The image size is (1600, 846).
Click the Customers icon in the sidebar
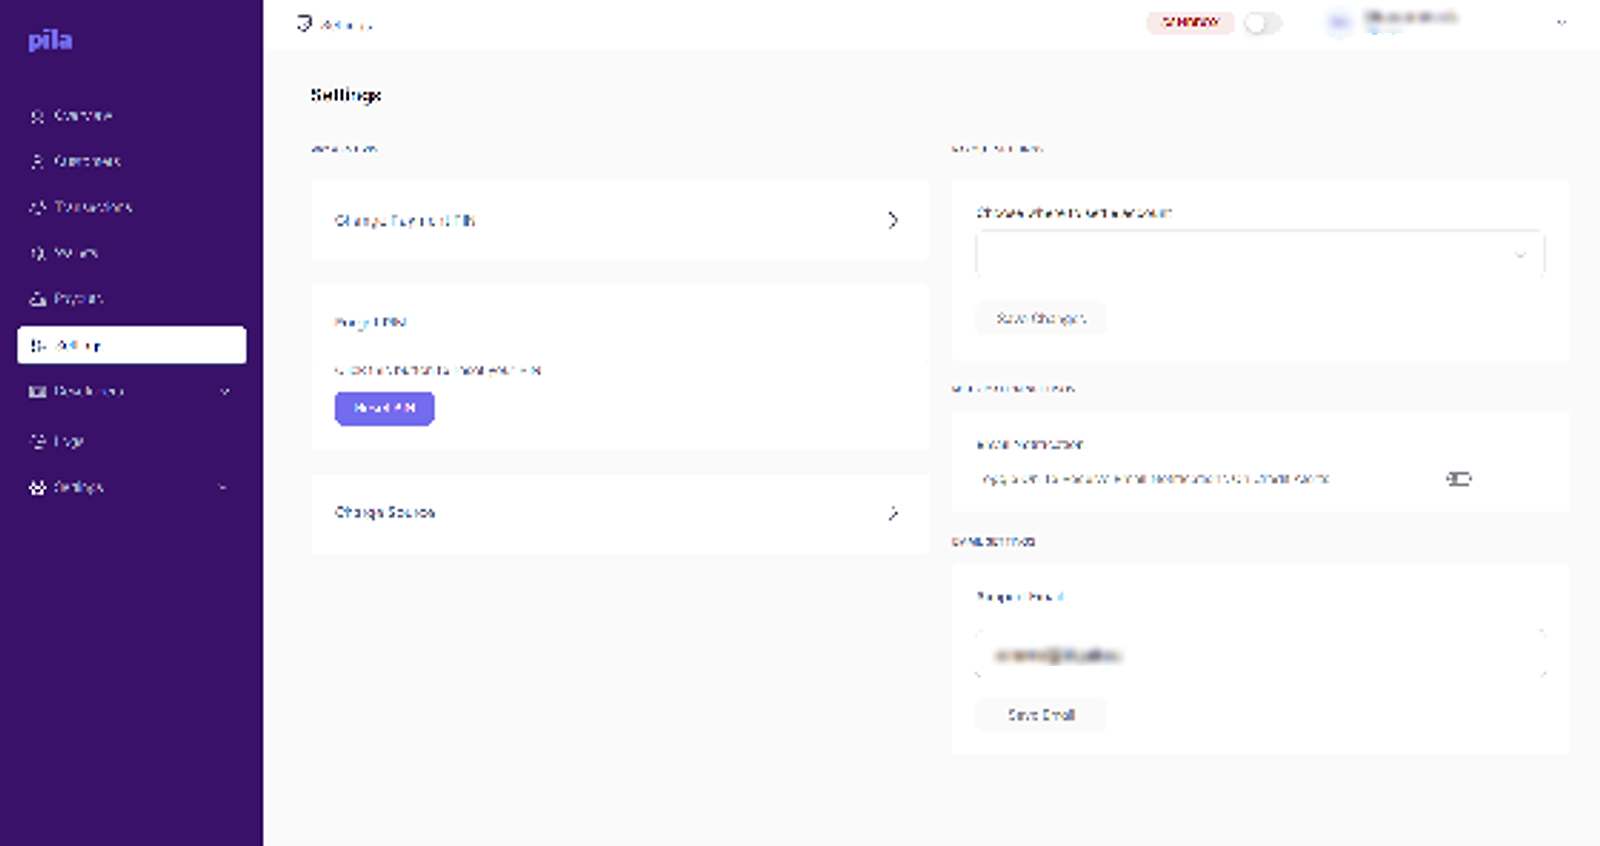(x=37, y=161)
